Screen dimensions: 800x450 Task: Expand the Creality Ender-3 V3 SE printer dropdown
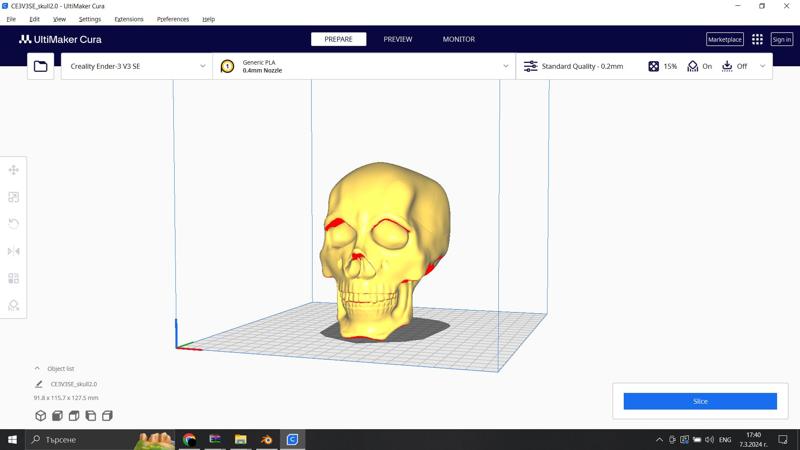point(137,66)
